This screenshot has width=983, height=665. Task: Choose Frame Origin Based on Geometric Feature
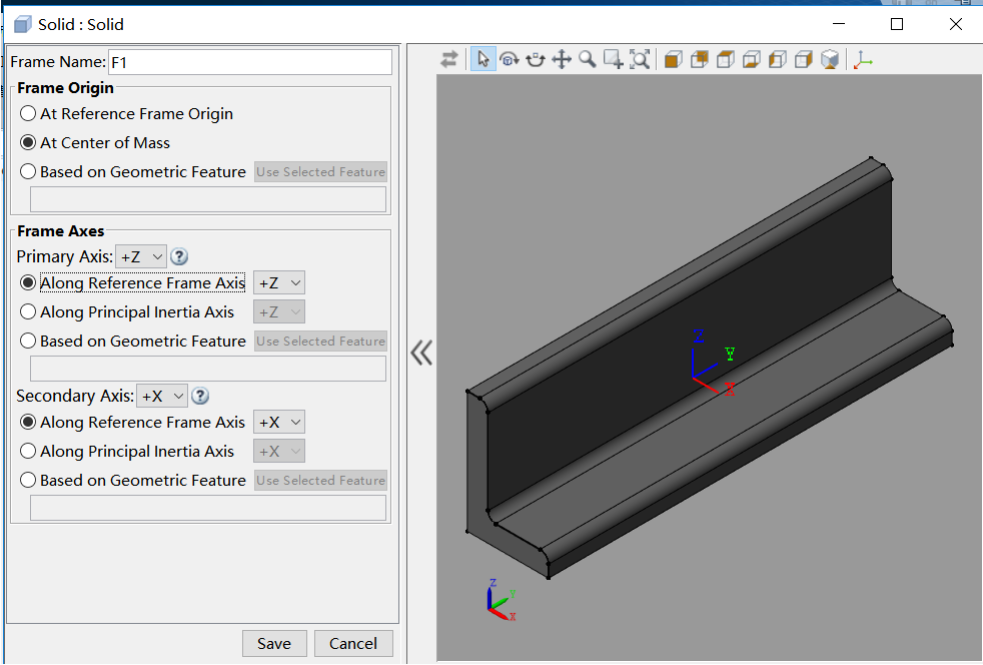click(28, 171)
